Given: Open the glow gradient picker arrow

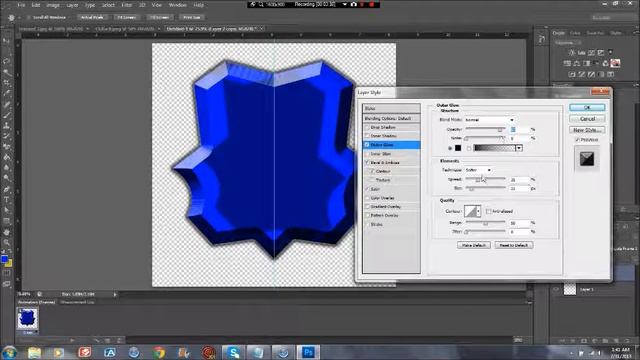Looking at the screenshot, I should [x=519, y=148].
